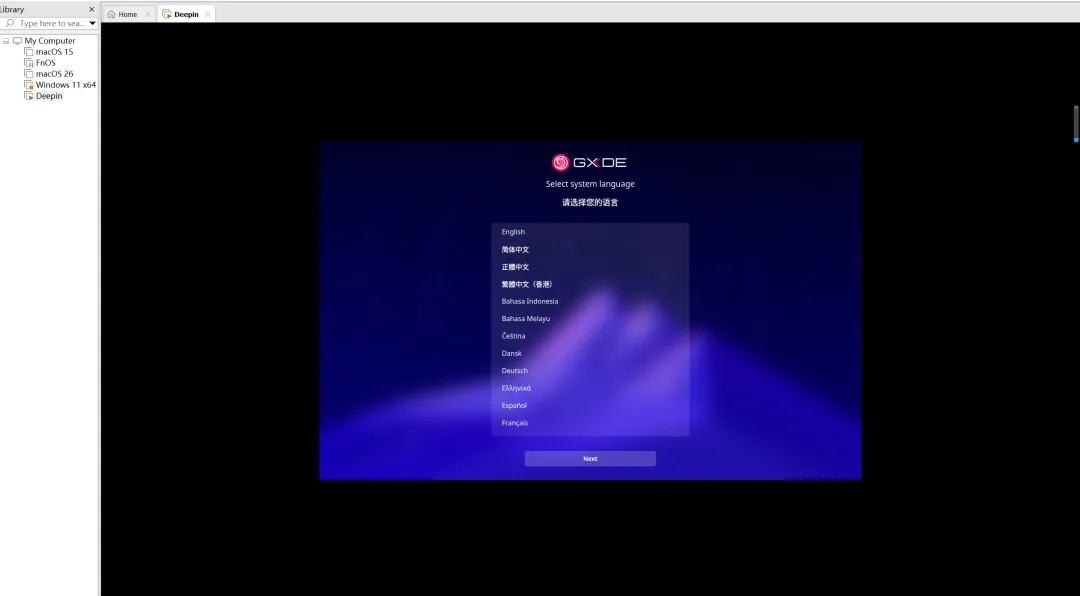The image size is (1080, 596).
Task: Click the Next button in installer
Action: coord(590,458)
